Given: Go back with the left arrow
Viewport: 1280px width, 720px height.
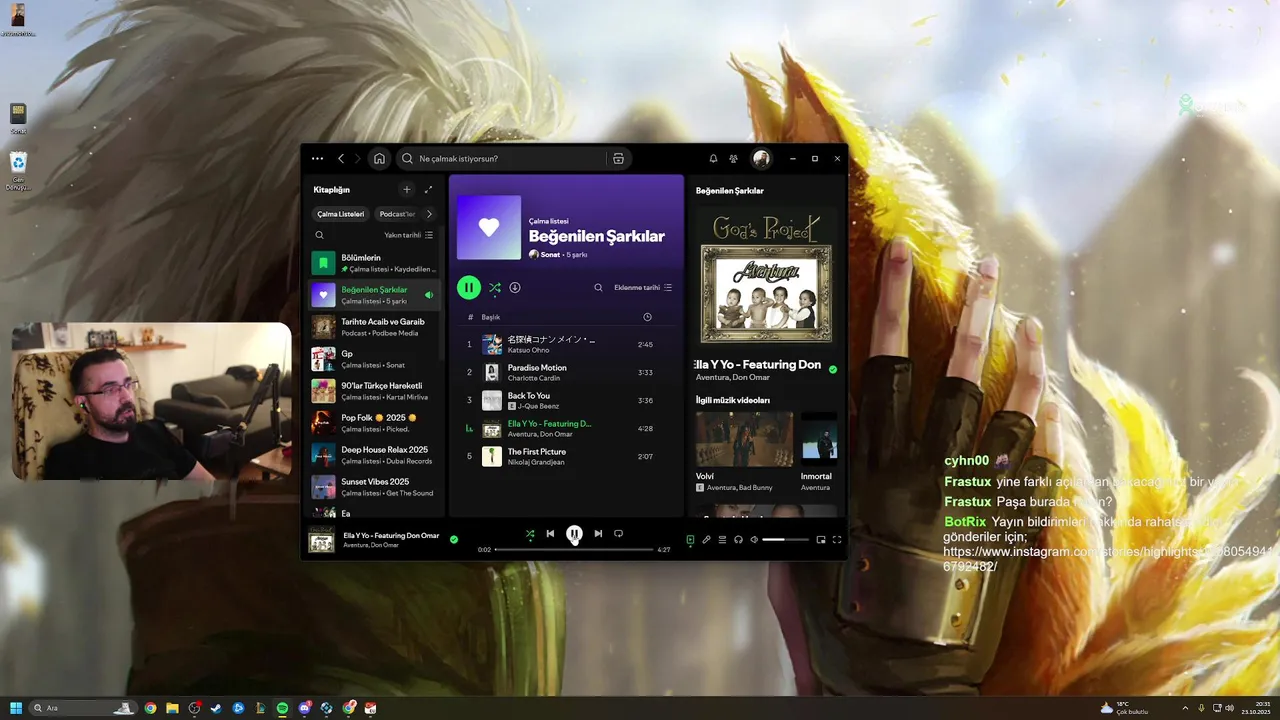Looking at the screenshot, I should (341, 158).
